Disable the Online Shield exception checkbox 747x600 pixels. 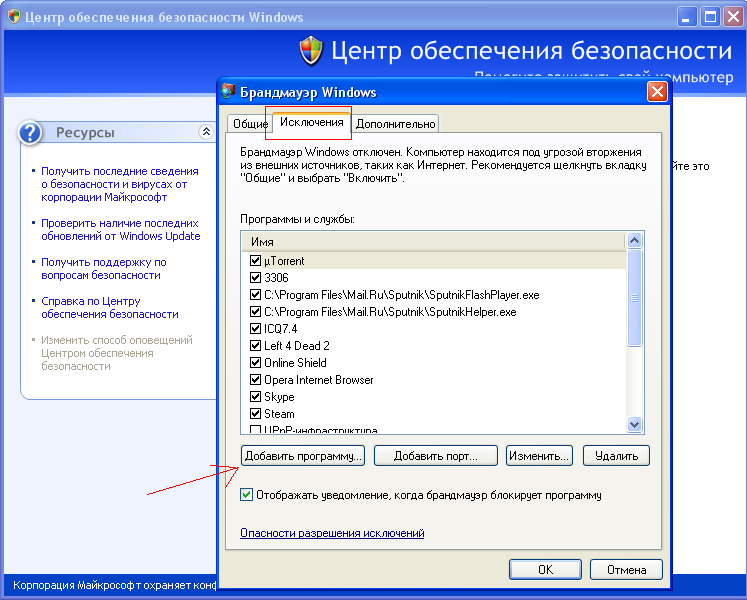[x=255, y=363]
